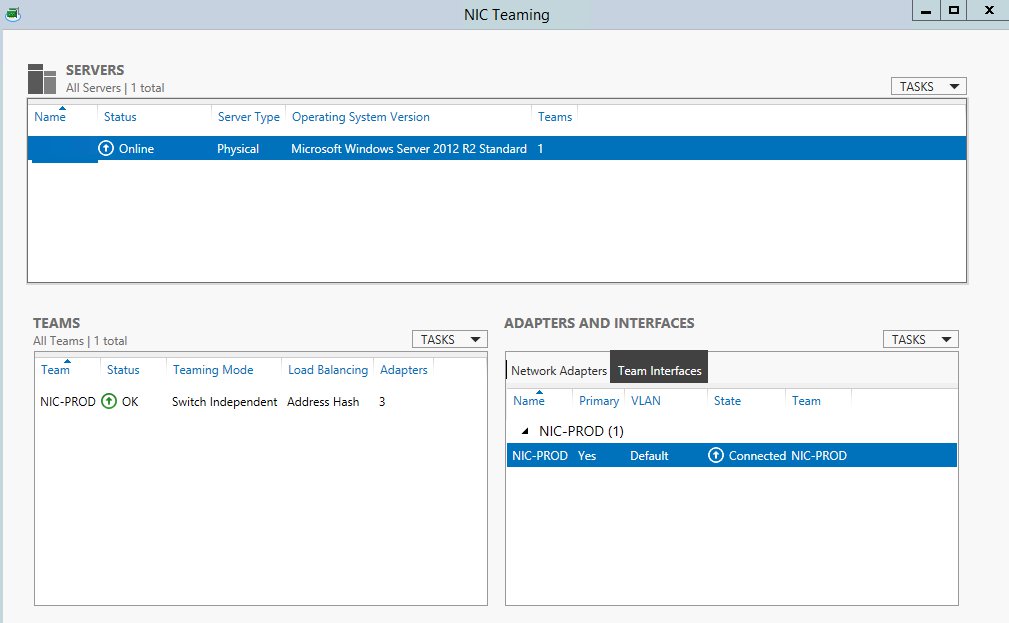The width and height of the screenshot is (1009, 623).
Task: Click the adapters count '3' cell
Action: 382,402
